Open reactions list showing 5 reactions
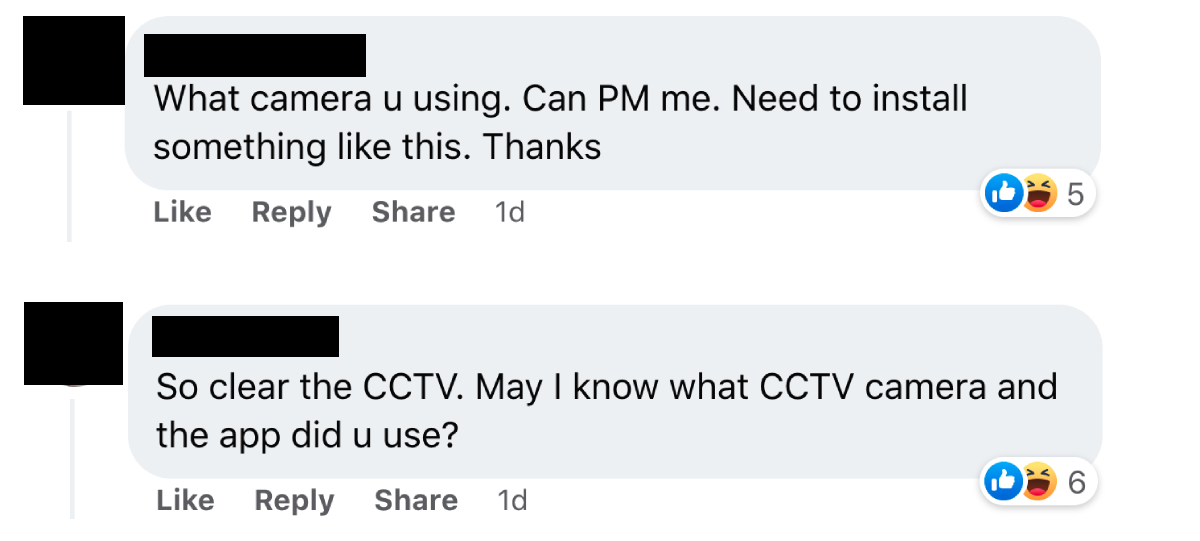 (x=1076, y=193)
